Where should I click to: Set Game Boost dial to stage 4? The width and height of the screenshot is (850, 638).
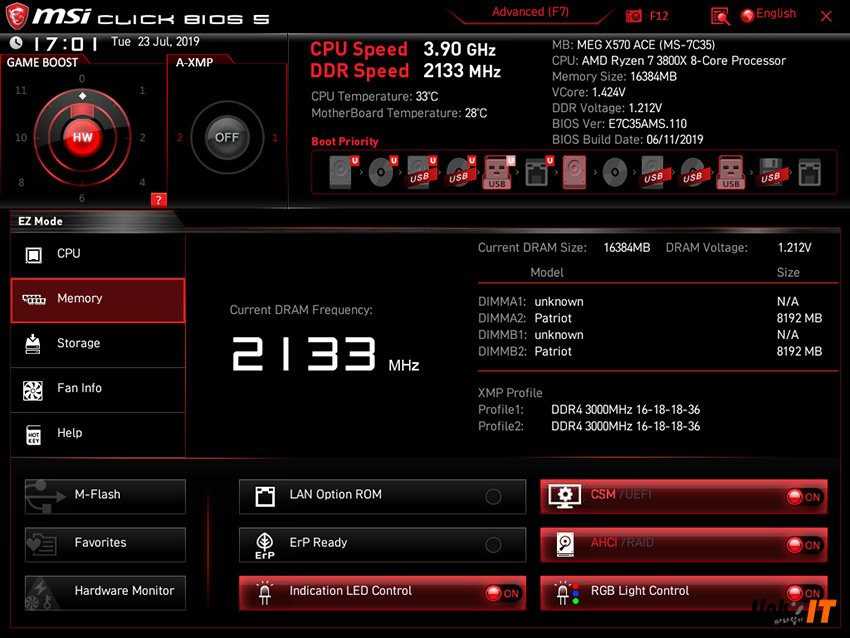click(142, 182)
